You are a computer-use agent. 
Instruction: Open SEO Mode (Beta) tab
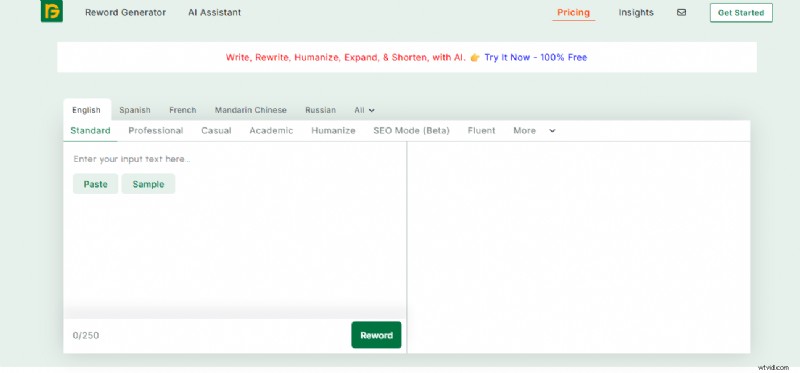pyautogui.click(x=411, y=131)
